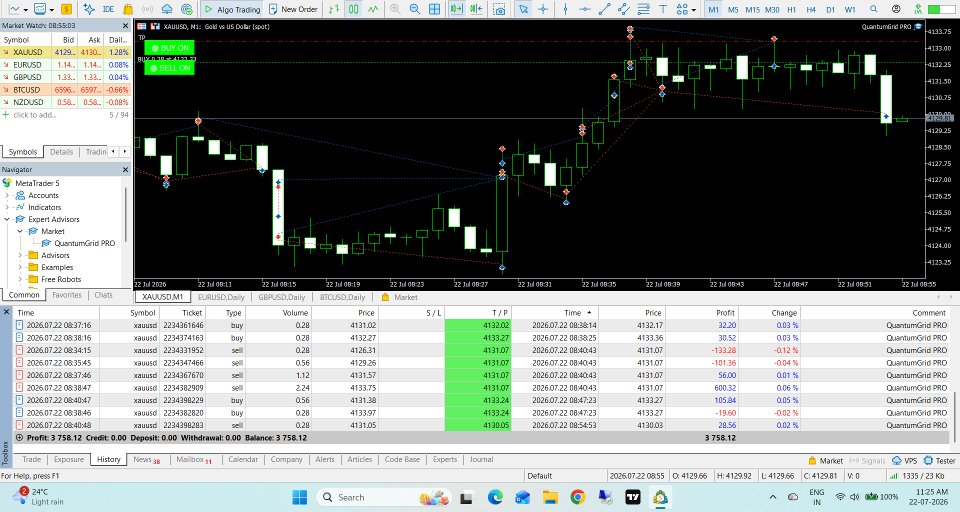960x512 pixels.
Task: Click the MQL5 AI assistant sparkle icon
Action: tap(89, 9)
